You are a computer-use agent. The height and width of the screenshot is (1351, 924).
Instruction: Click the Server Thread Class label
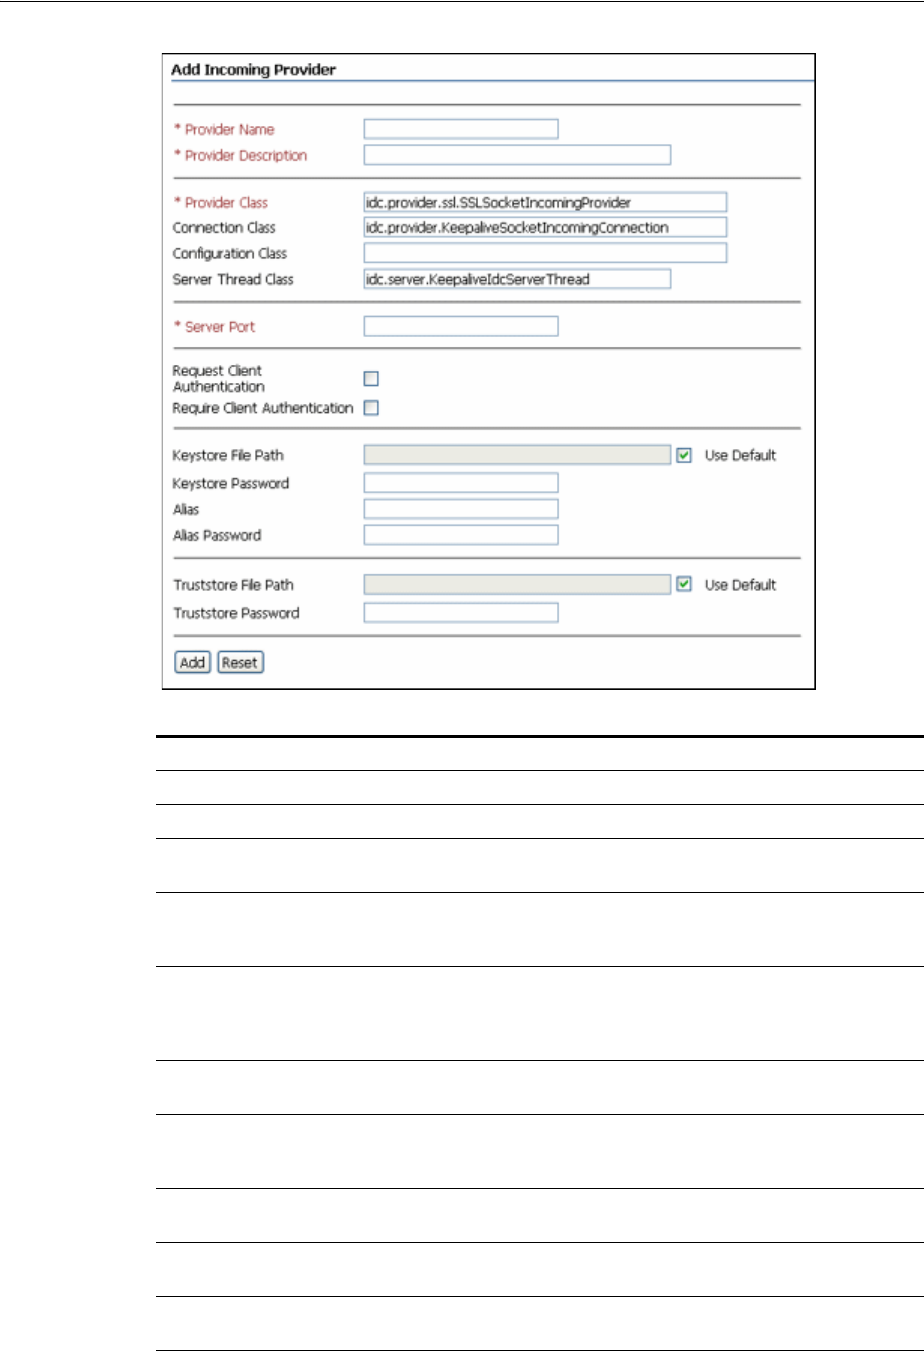[x=233, y=279]
